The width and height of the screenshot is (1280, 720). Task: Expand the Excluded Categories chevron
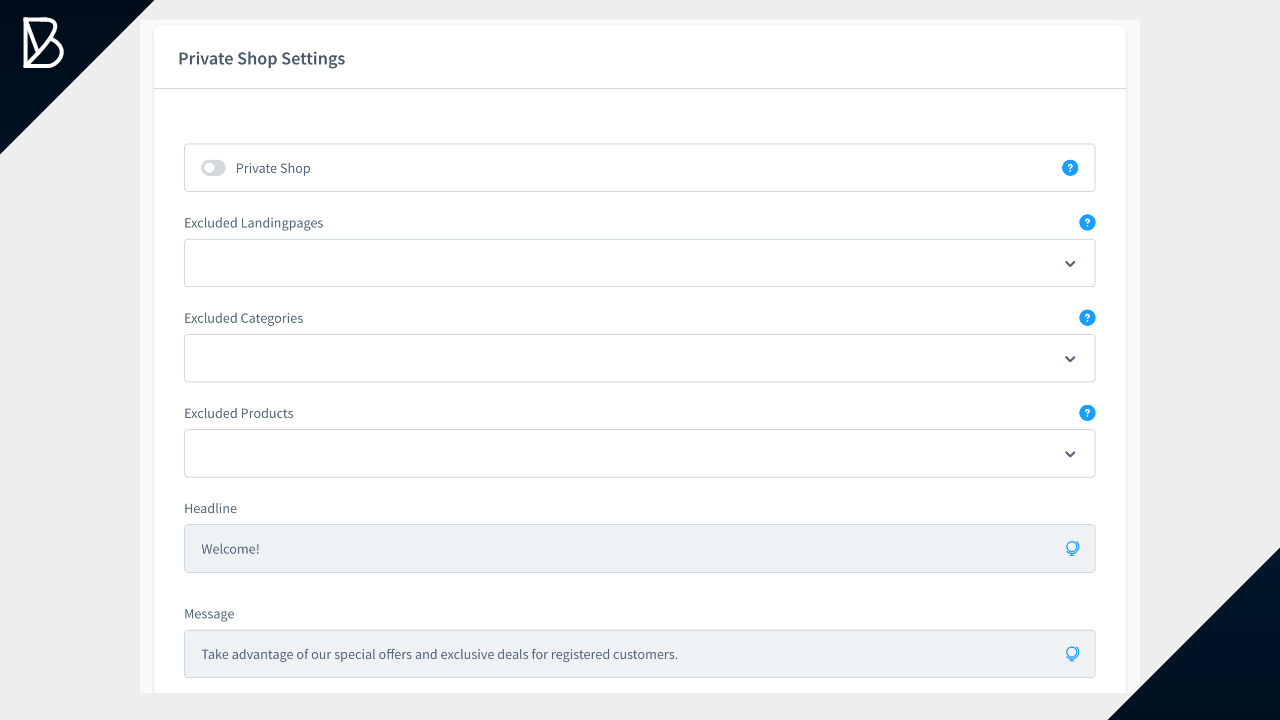tap(1070, 359)
